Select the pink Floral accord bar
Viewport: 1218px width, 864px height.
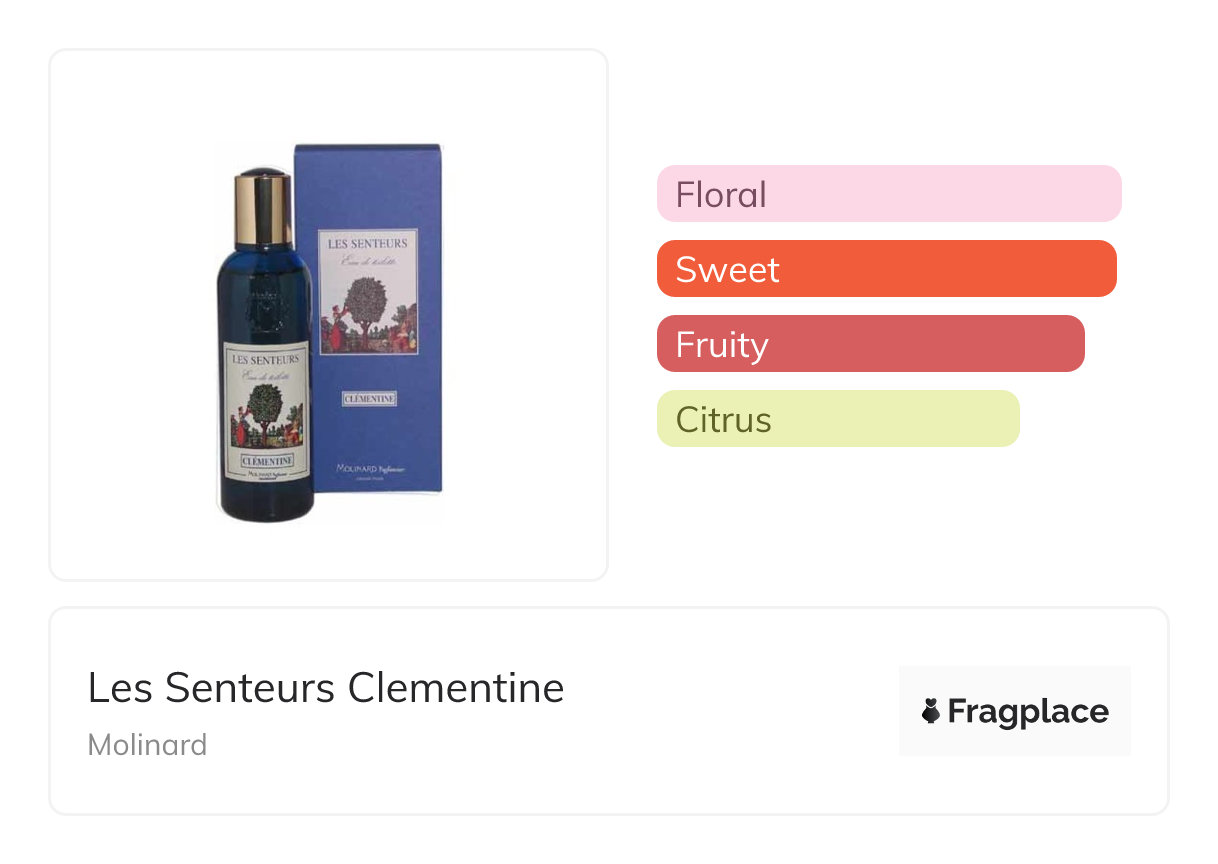pyautogui.click(x=889, y=194)
